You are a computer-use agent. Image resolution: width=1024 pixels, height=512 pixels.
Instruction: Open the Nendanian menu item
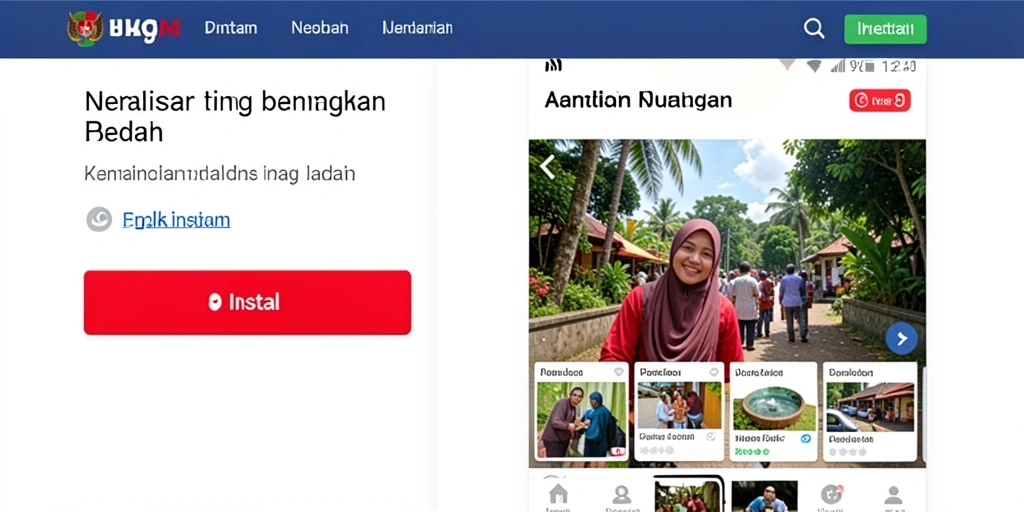[417, 28]
